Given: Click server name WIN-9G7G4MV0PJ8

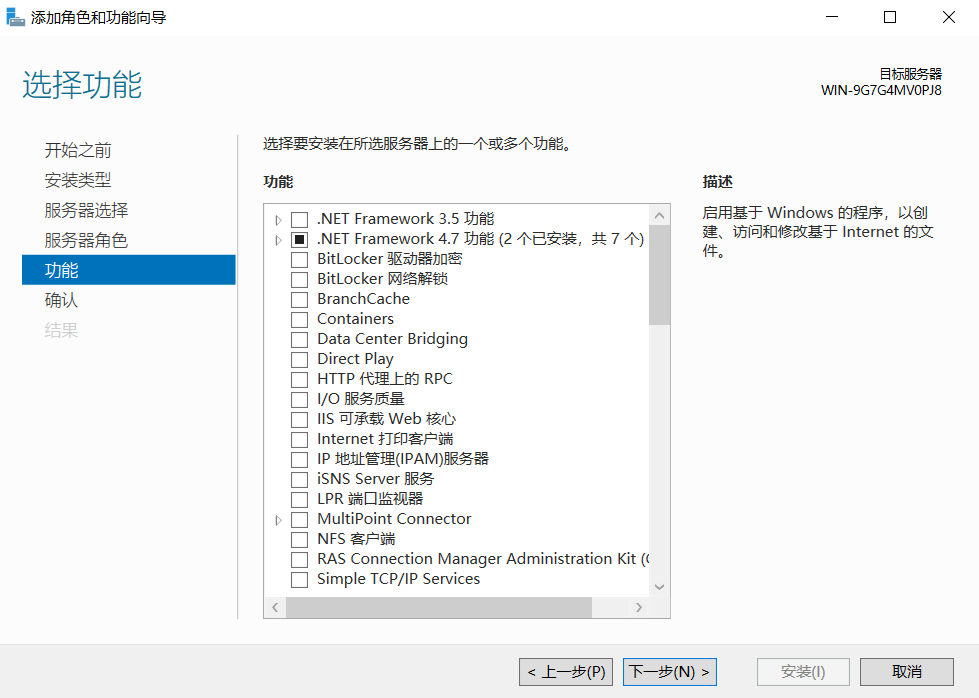Looking at the screenshot, I should [881, 90].
